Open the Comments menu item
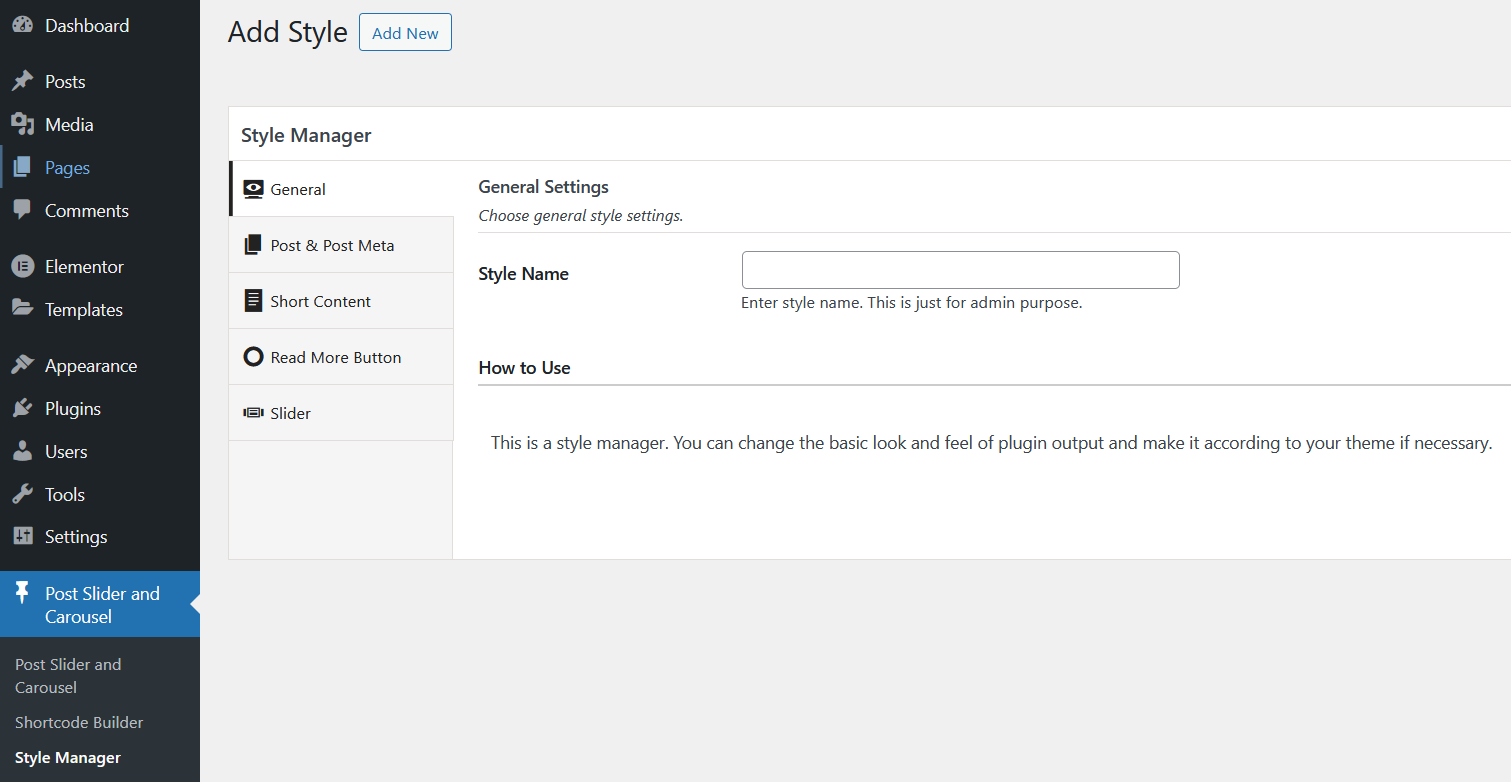 point(100,211)
